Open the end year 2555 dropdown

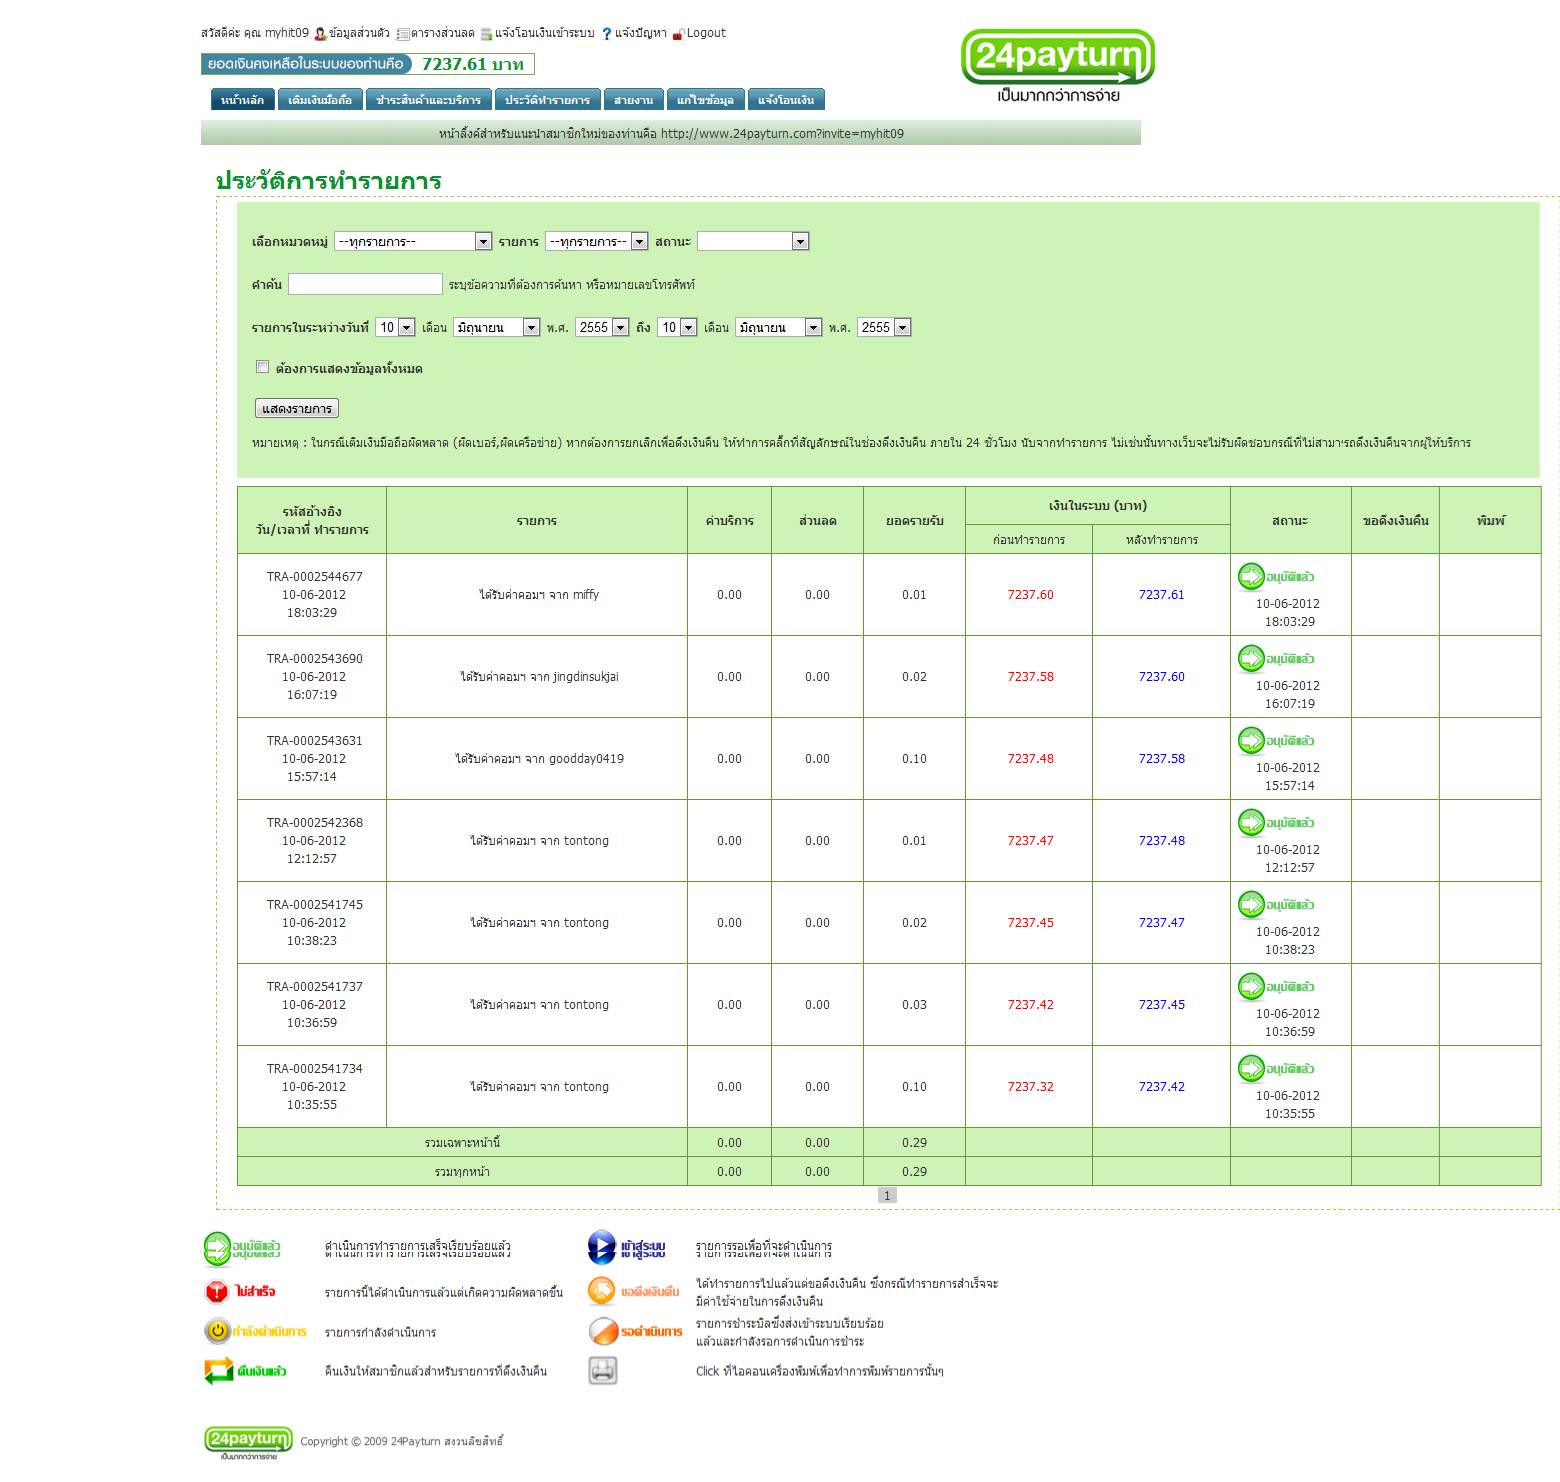(x=884, y=327)
